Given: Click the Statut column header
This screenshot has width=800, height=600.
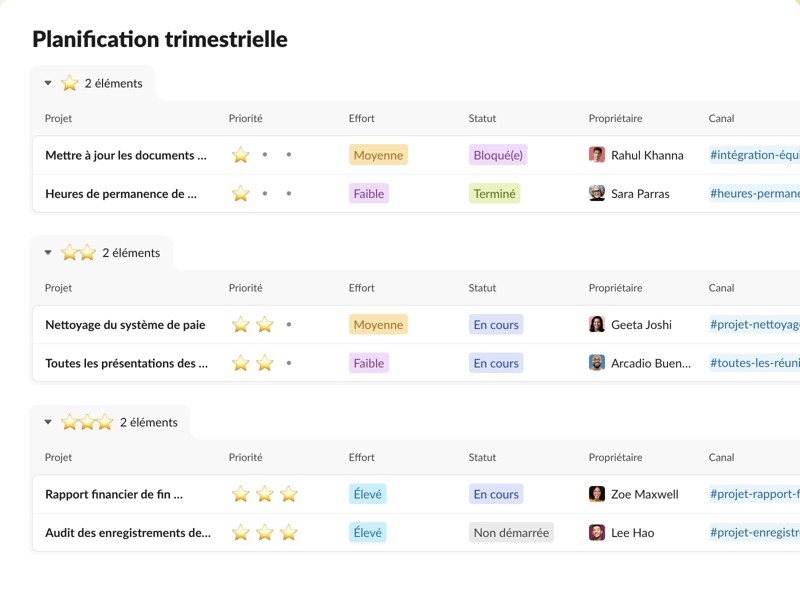Looking at the screenshot, I should pos(482,118).
